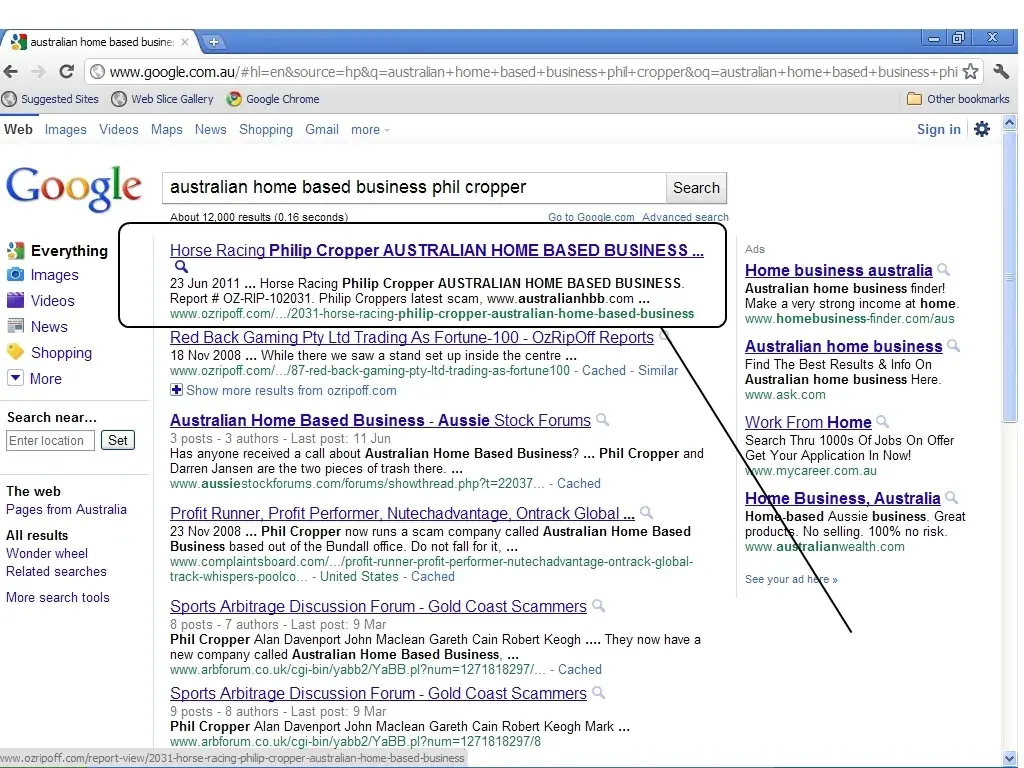Open a new tab with plus button
1024x768 pixels.
(x=214, y=42)
